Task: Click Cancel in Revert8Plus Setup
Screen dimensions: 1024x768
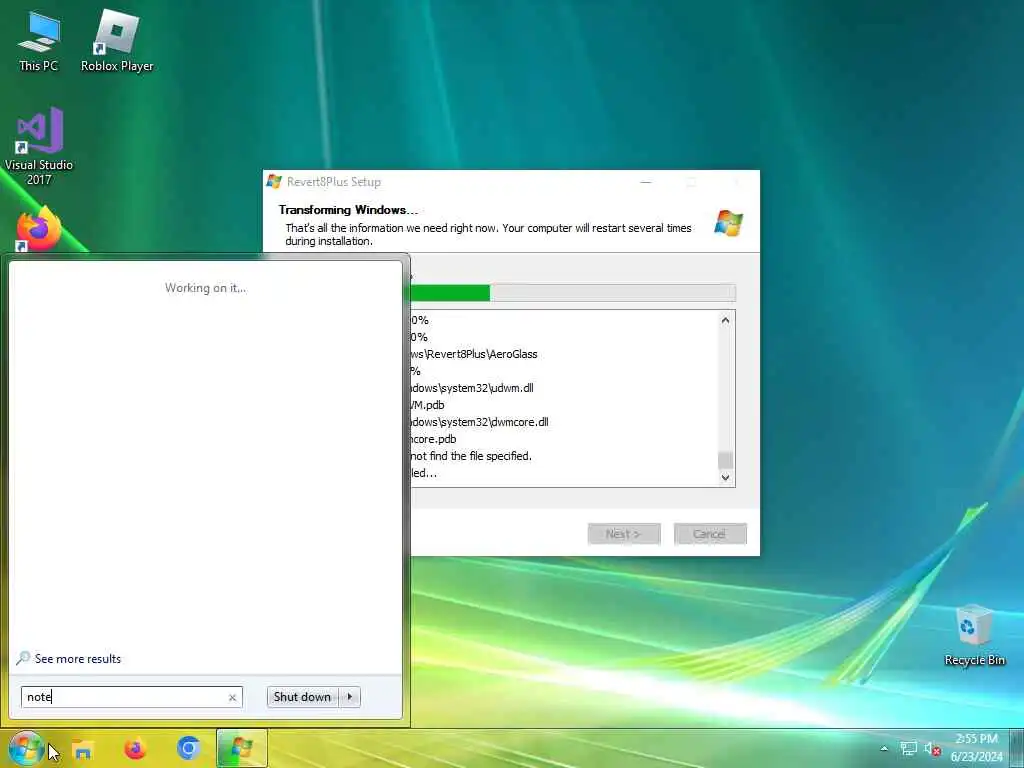Action: 710,534
